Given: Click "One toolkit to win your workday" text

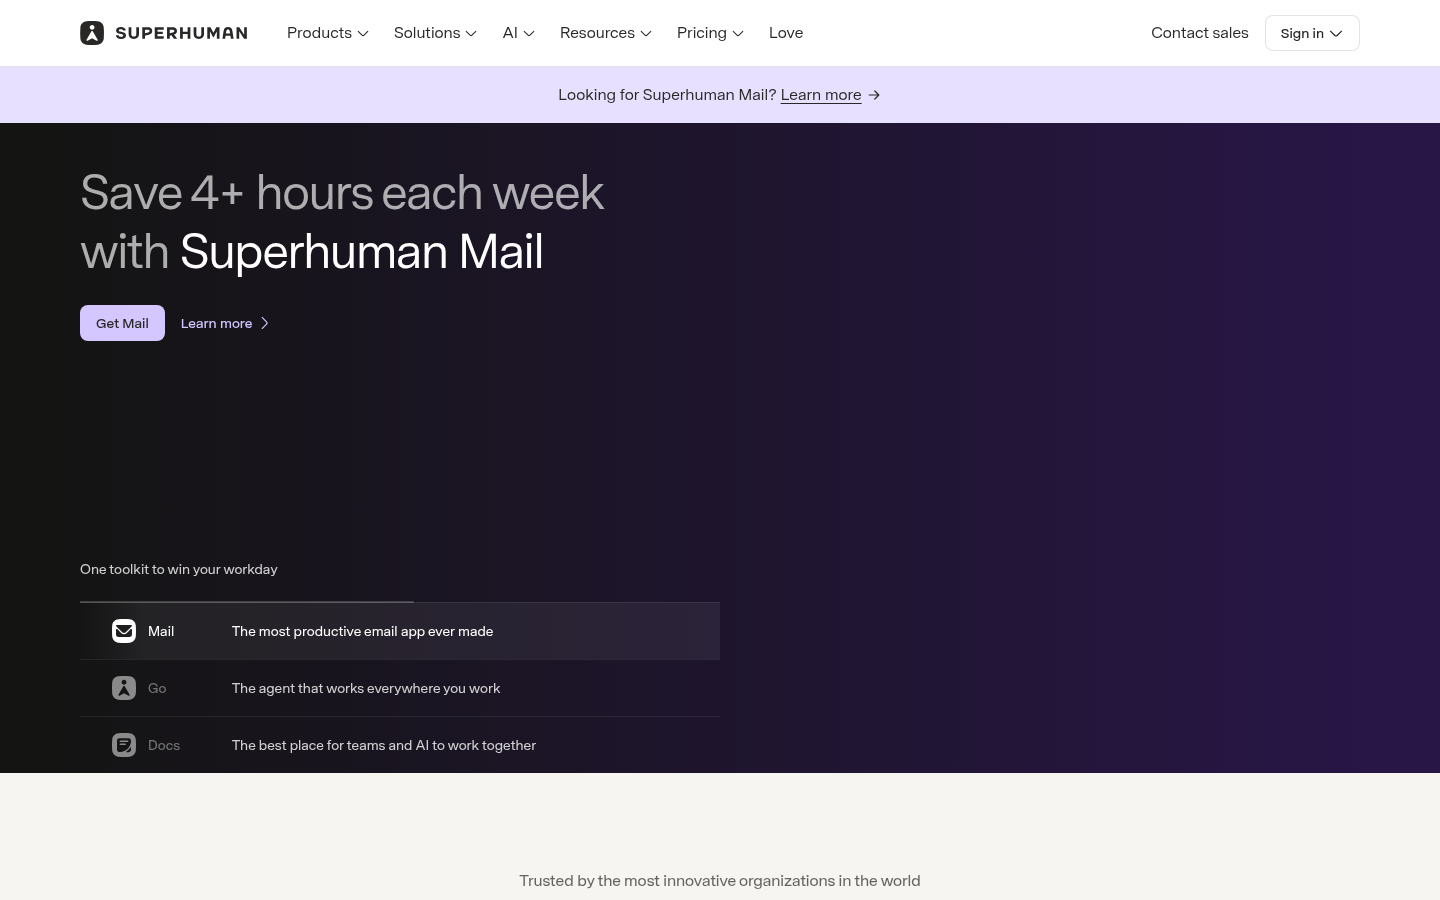Looking at the screenshot, I should point(179,569).
